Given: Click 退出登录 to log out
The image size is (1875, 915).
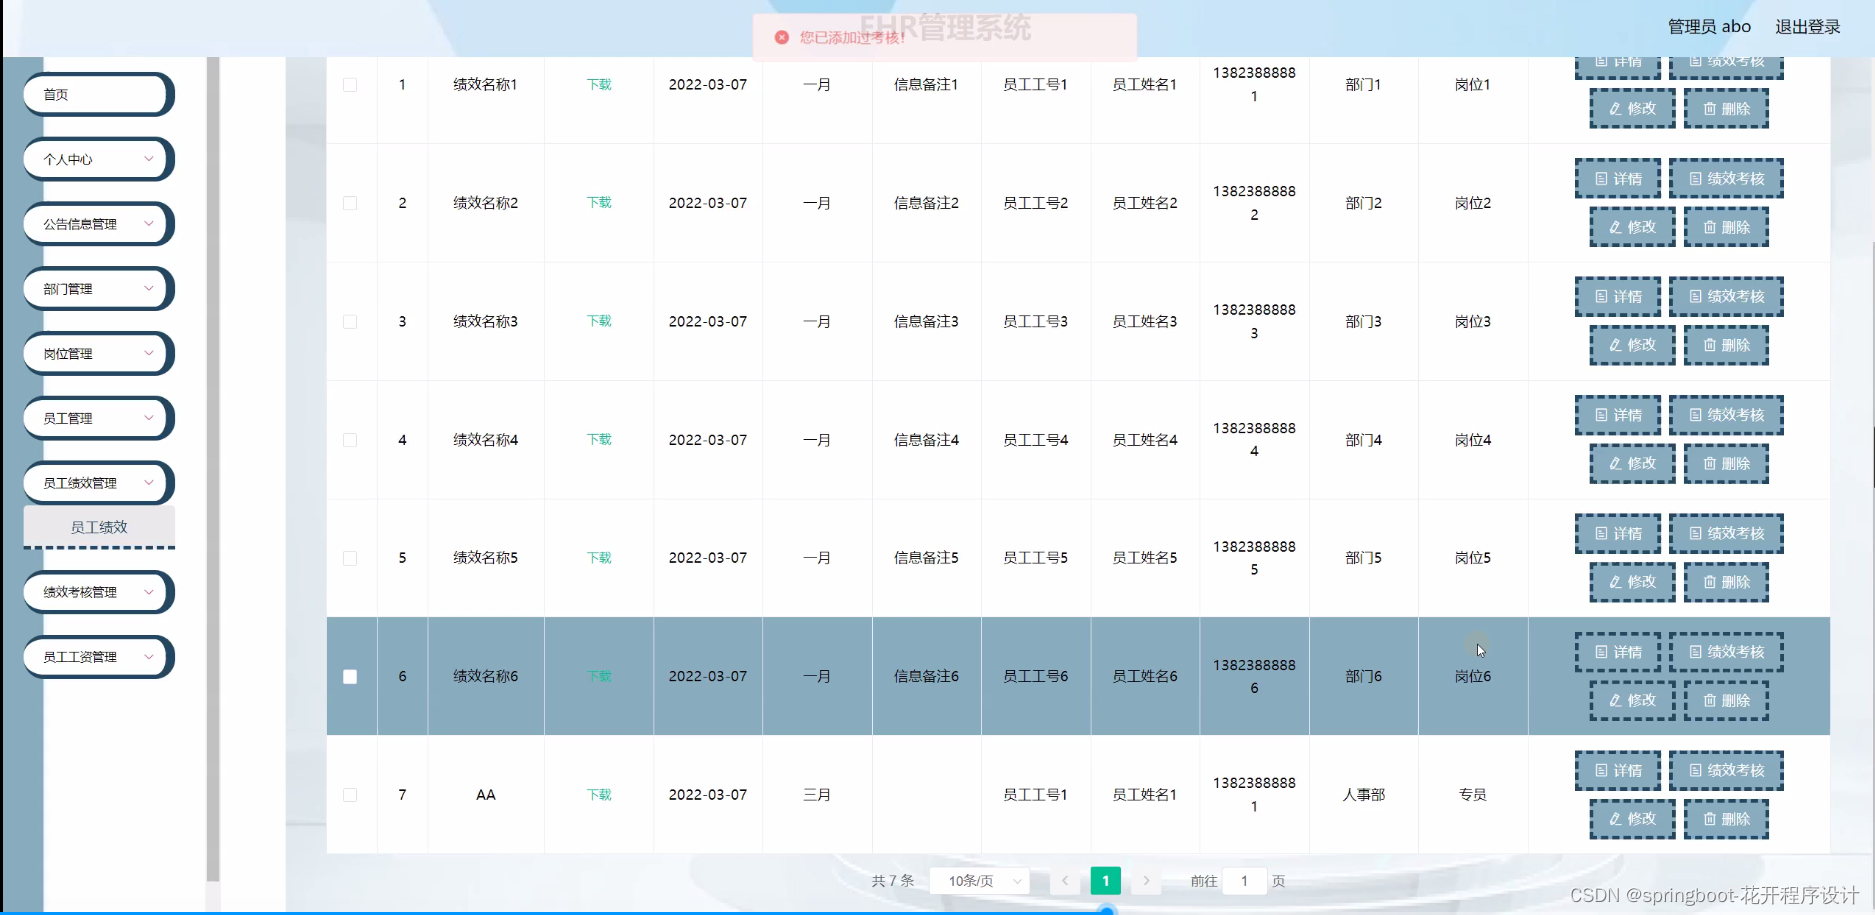Looking at the screenshot, I should coord(1807,26).
